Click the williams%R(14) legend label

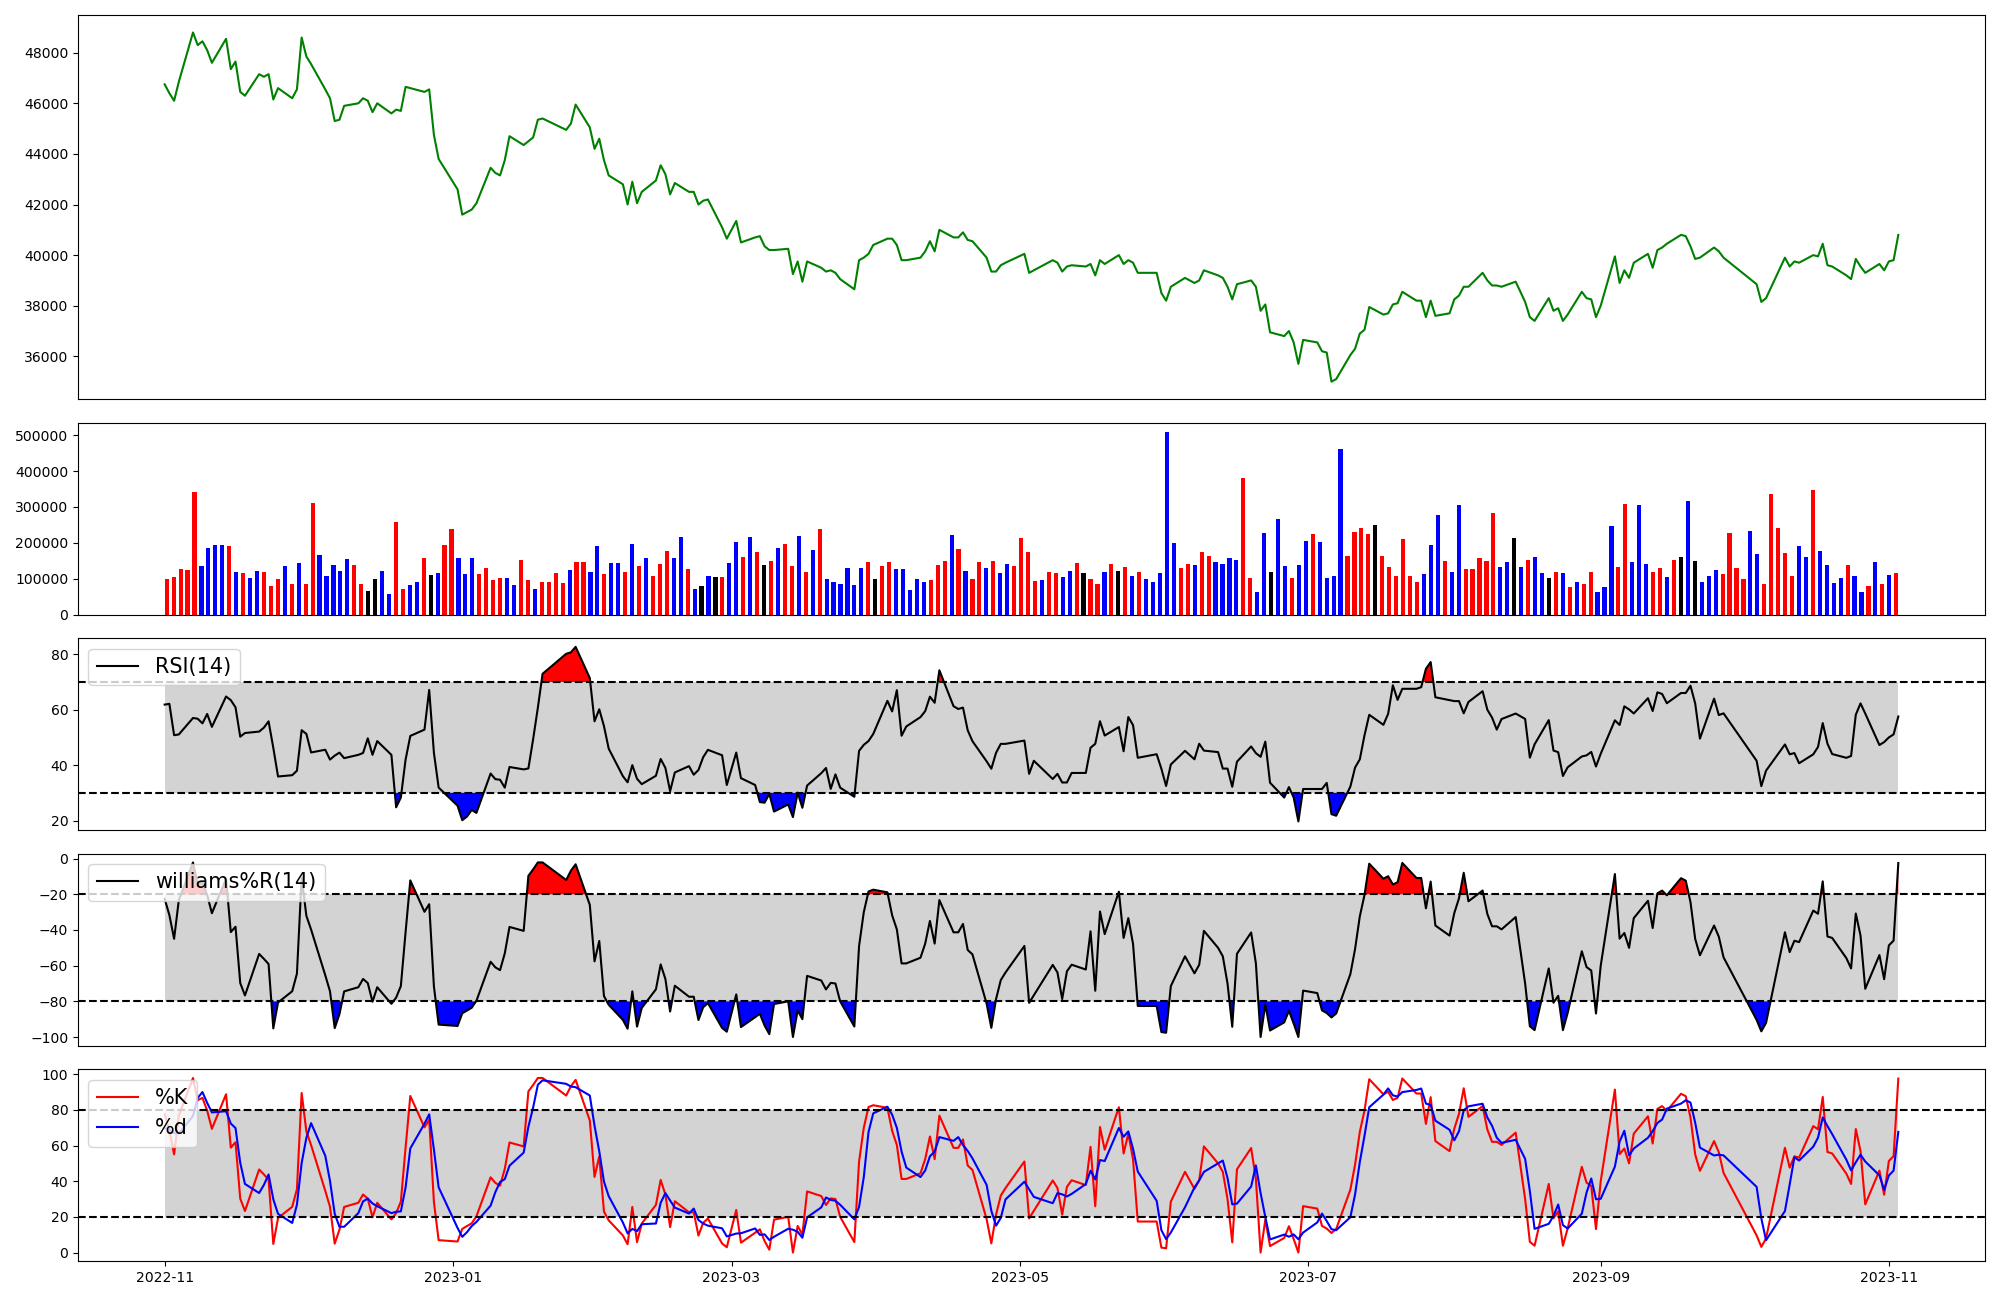[x=235, y=881]
